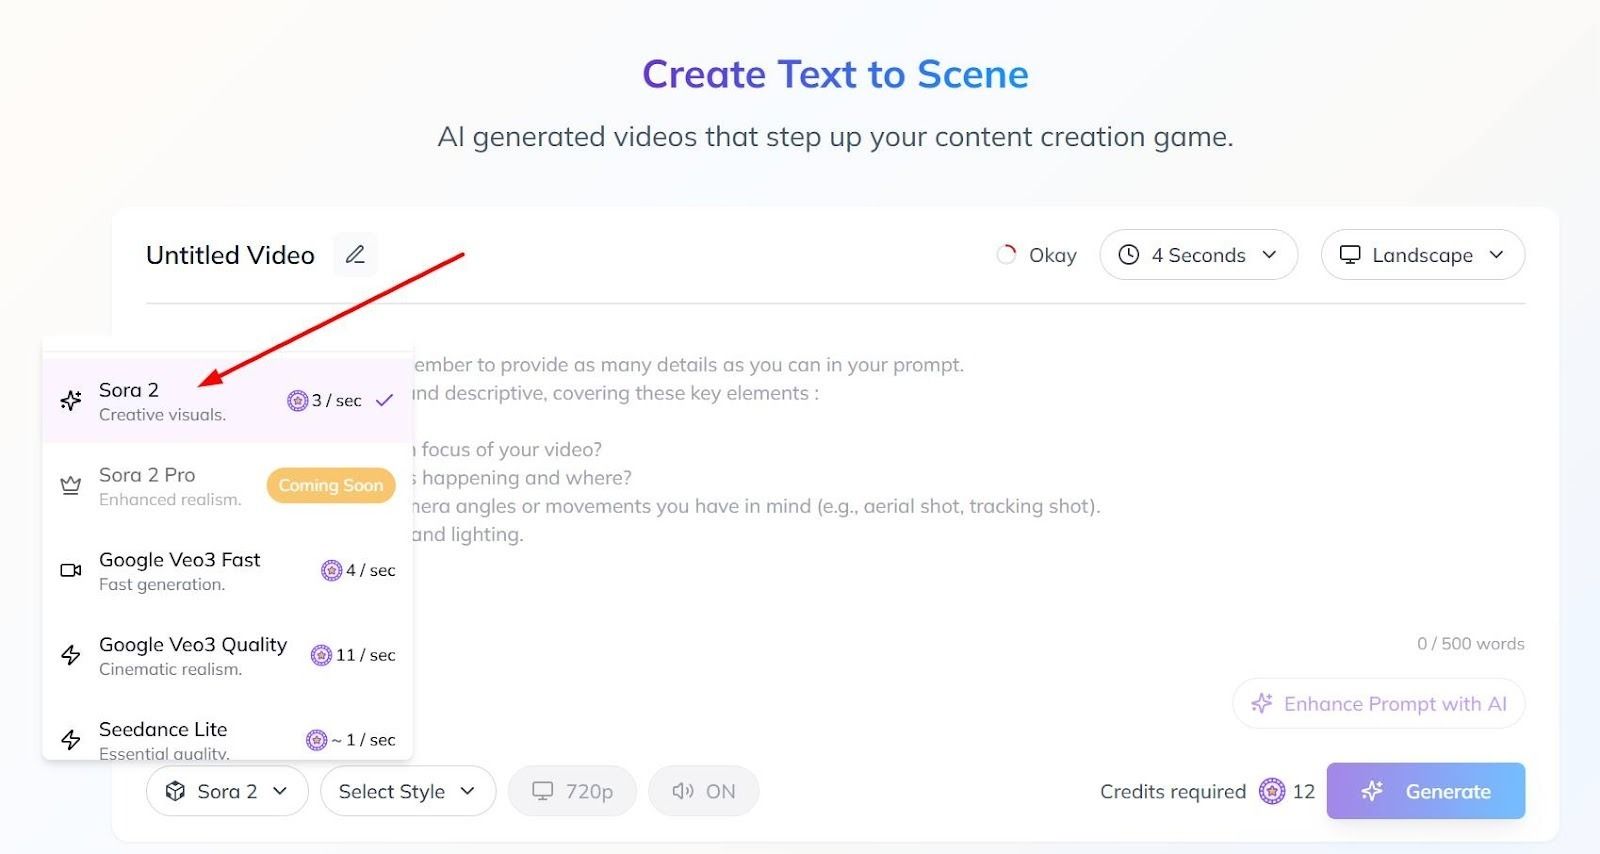This screenshot has height=854, width=1600.
Task: Open the 4 Seconds duration dropdown
Action: click(x=1199, y=255)
